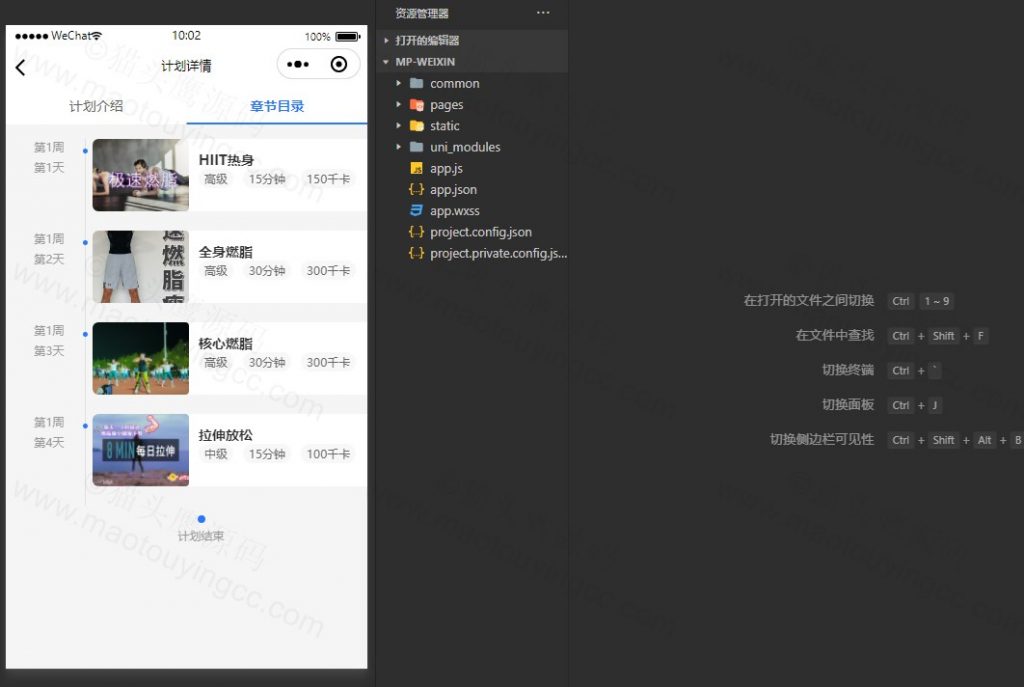Image resolution: width=1024 pixels, height=687 pixels.
Task: Click the common folder icon
Action: tap(416, 83)
